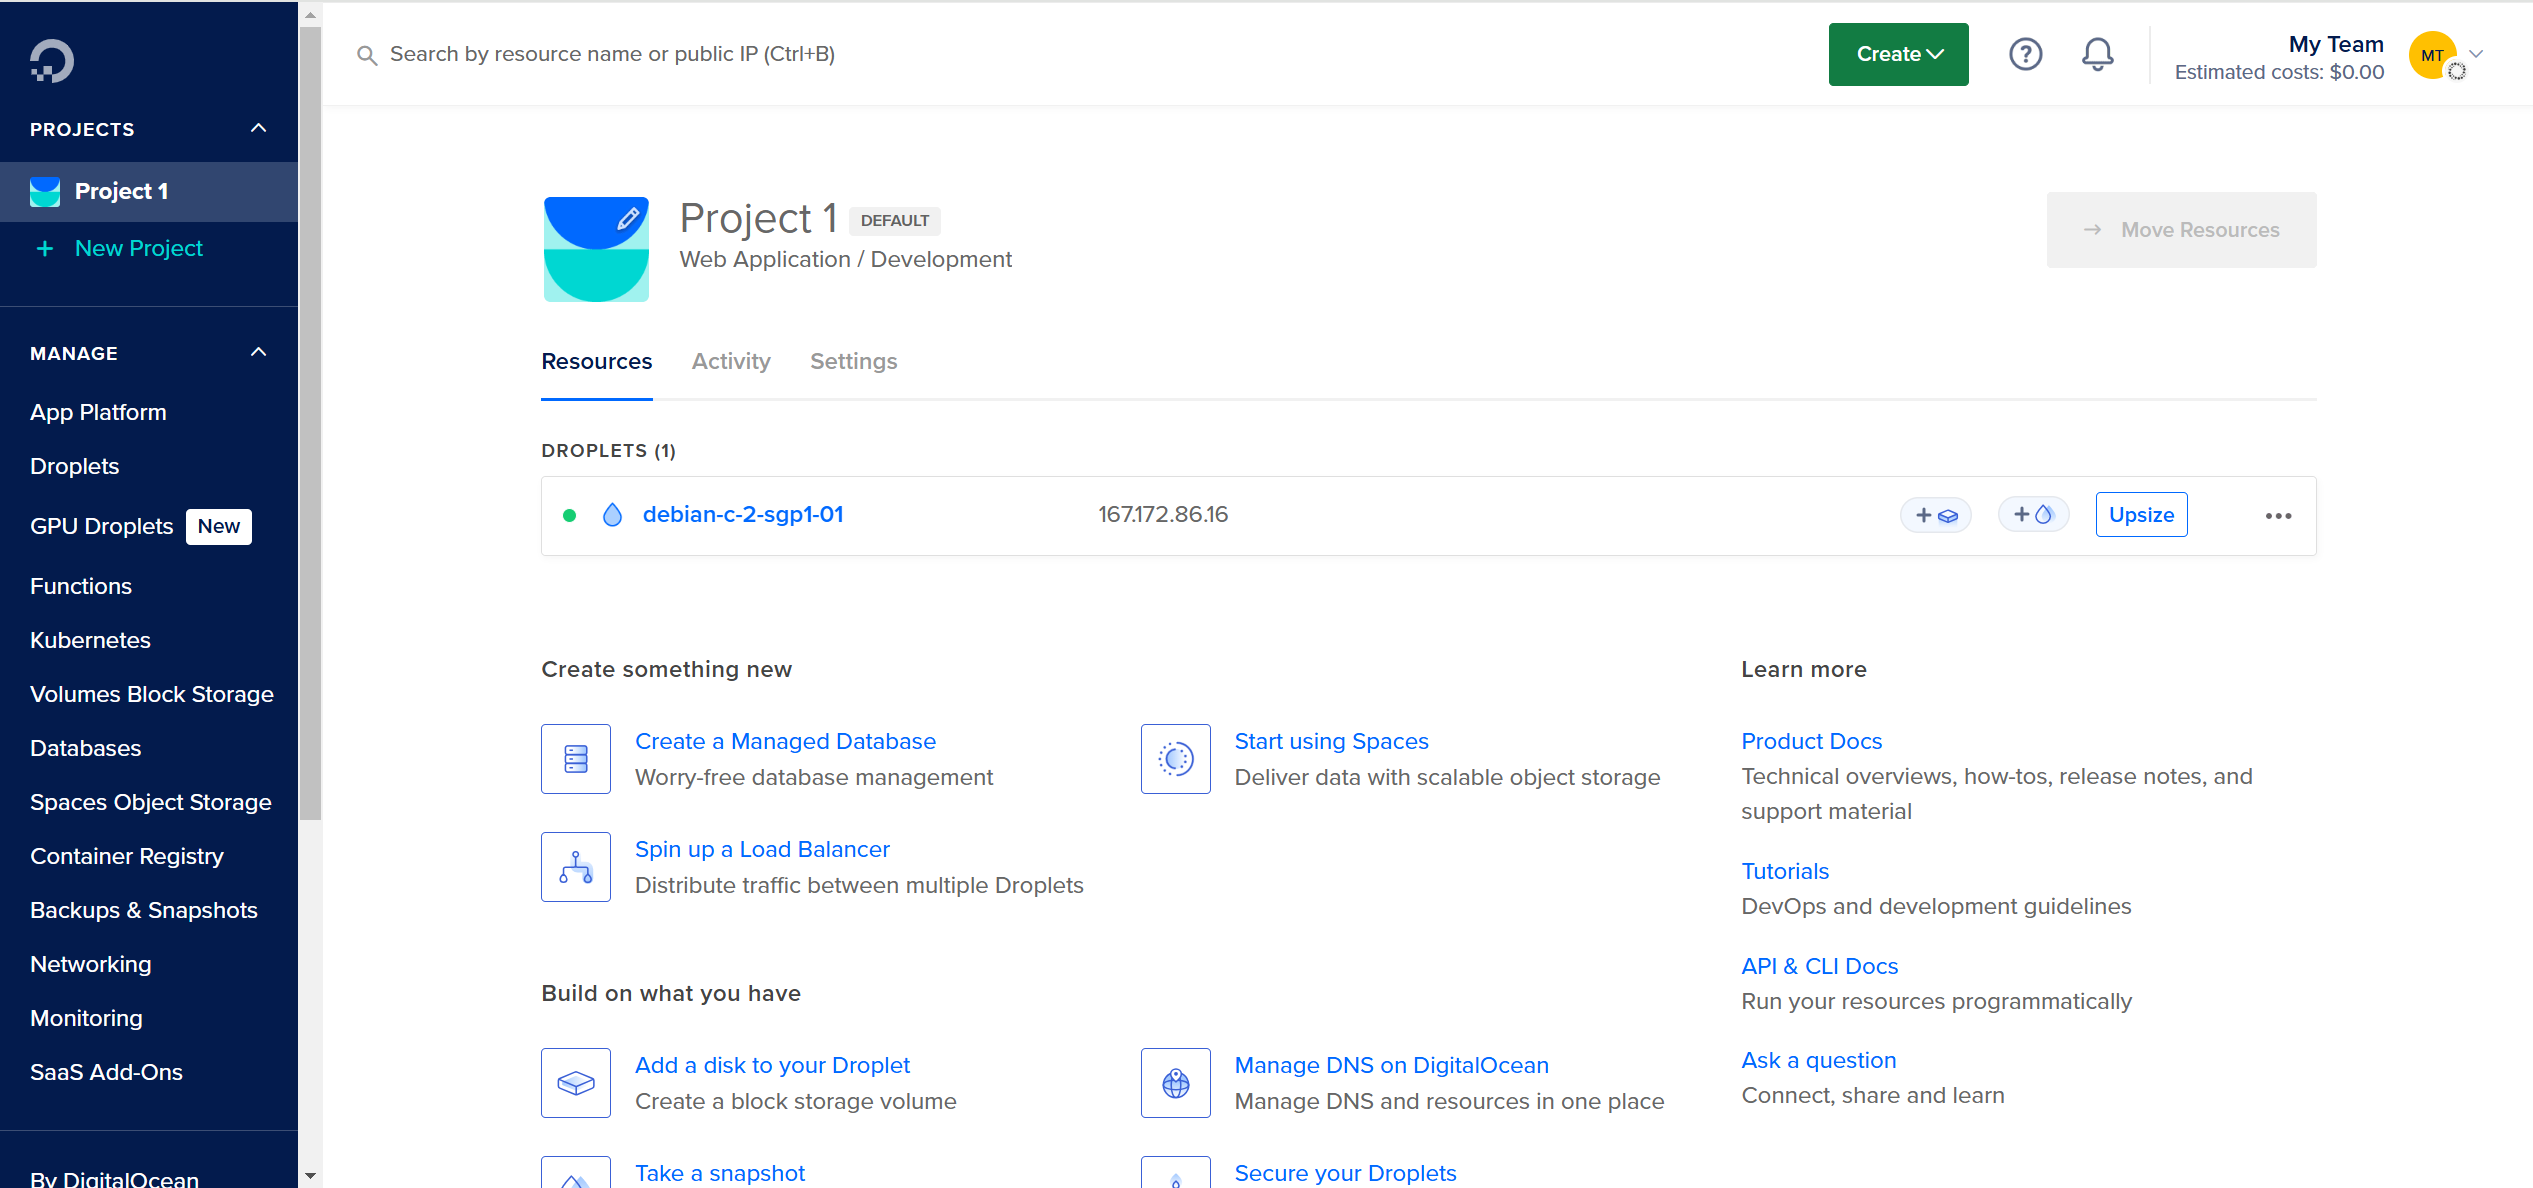Screen dimensions: 2533x1188
Task: Open SaaS Add-Ons in the sidebar
Action: coord(106,1072)
